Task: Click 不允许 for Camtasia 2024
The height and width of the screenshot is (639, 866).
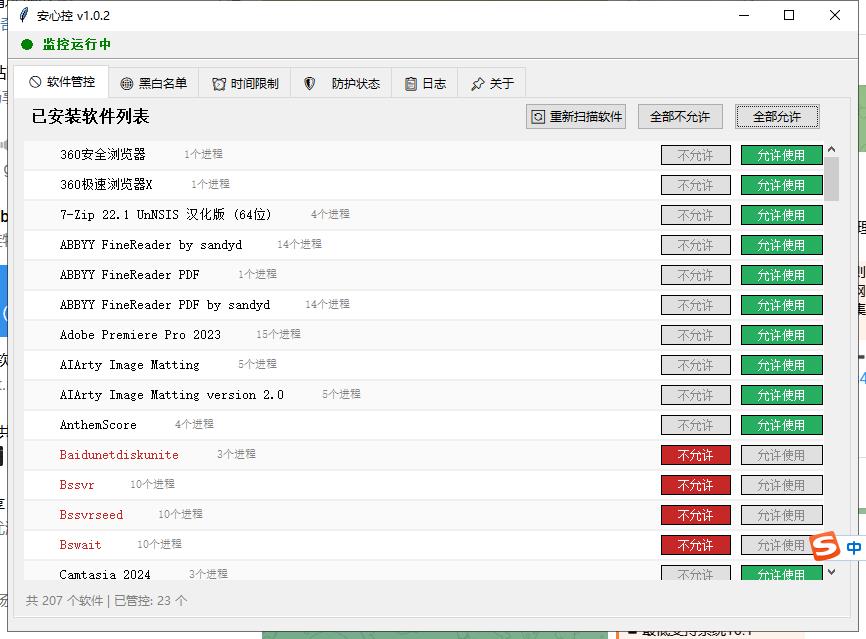Action: [696, 573]
